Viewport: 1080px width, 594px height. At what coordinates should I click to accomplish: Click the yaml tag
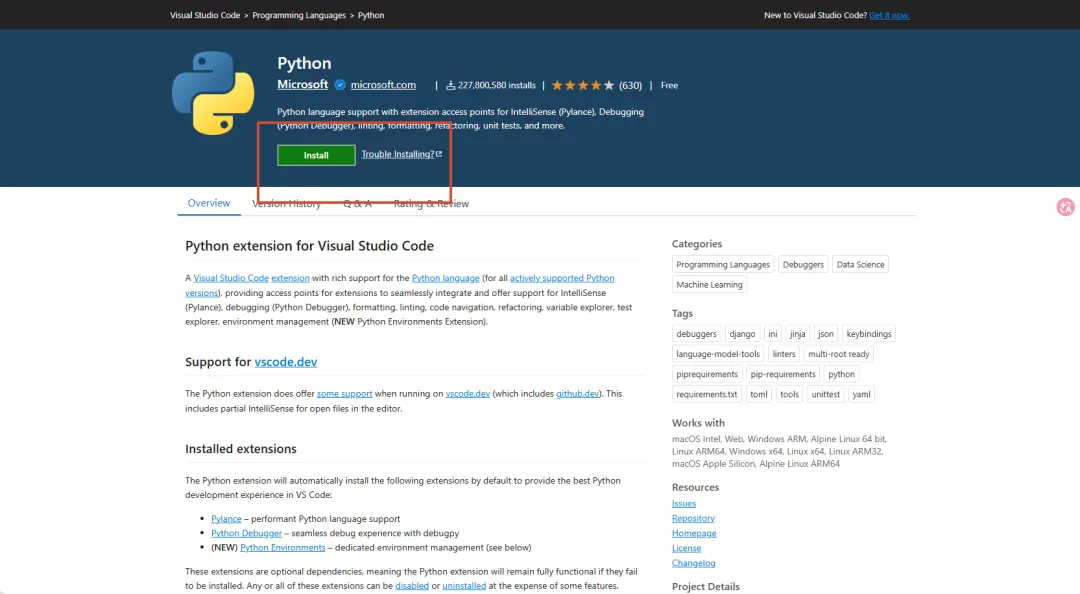tap(862, 394)
